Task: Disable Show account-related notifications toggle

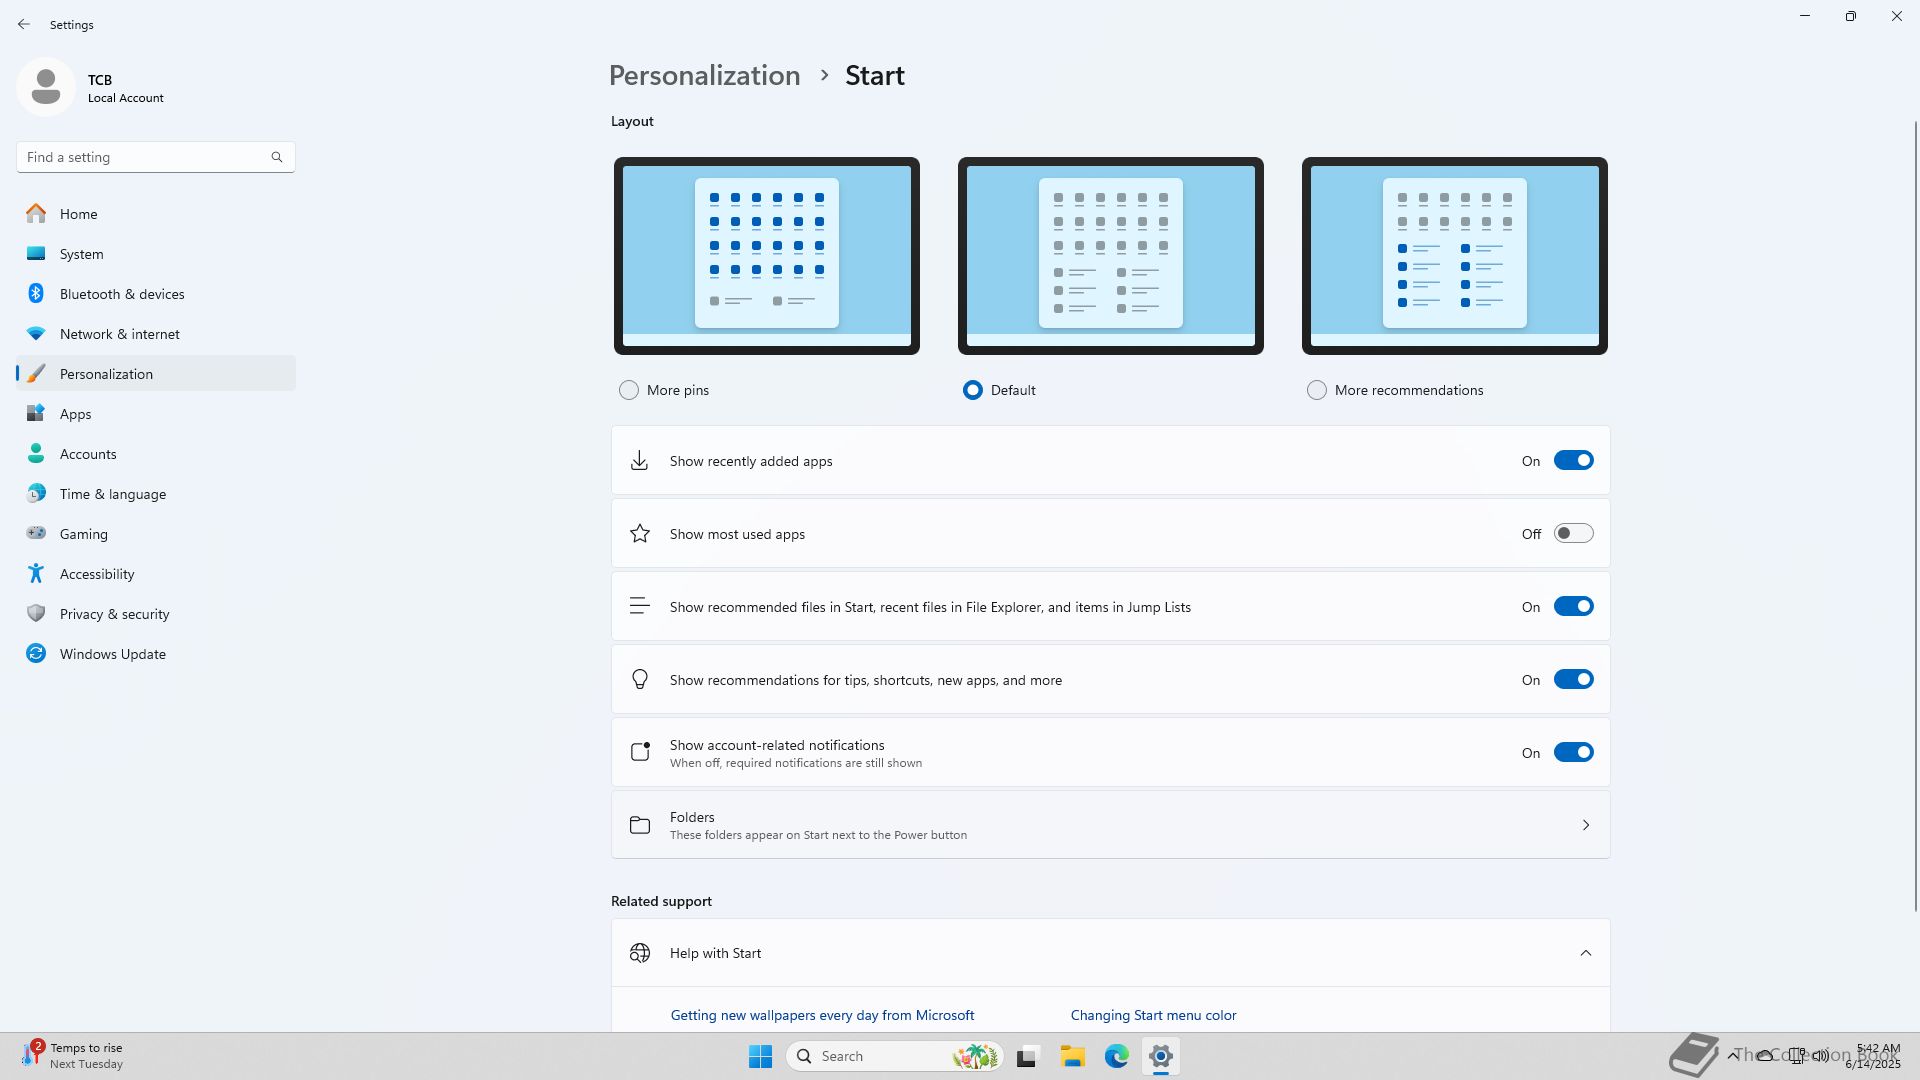Action: [1573, 753]
